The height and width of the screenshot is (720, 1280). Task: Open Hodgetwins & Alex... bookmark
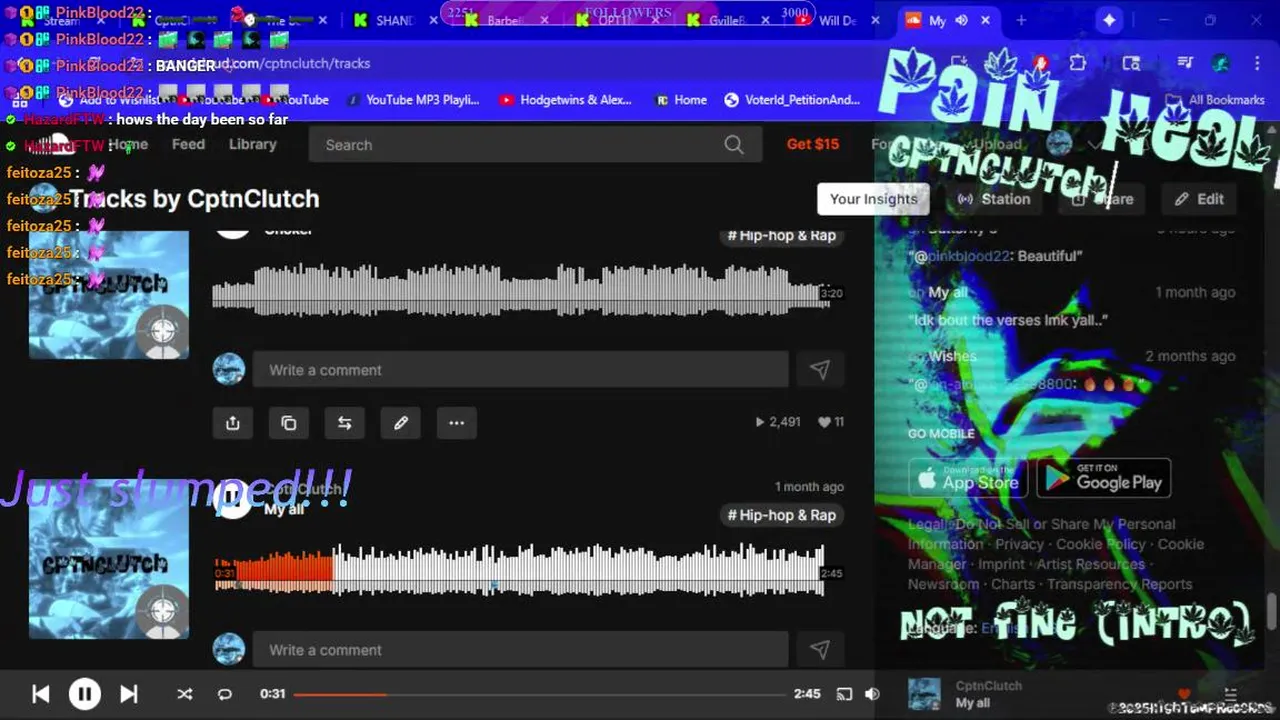566,100
